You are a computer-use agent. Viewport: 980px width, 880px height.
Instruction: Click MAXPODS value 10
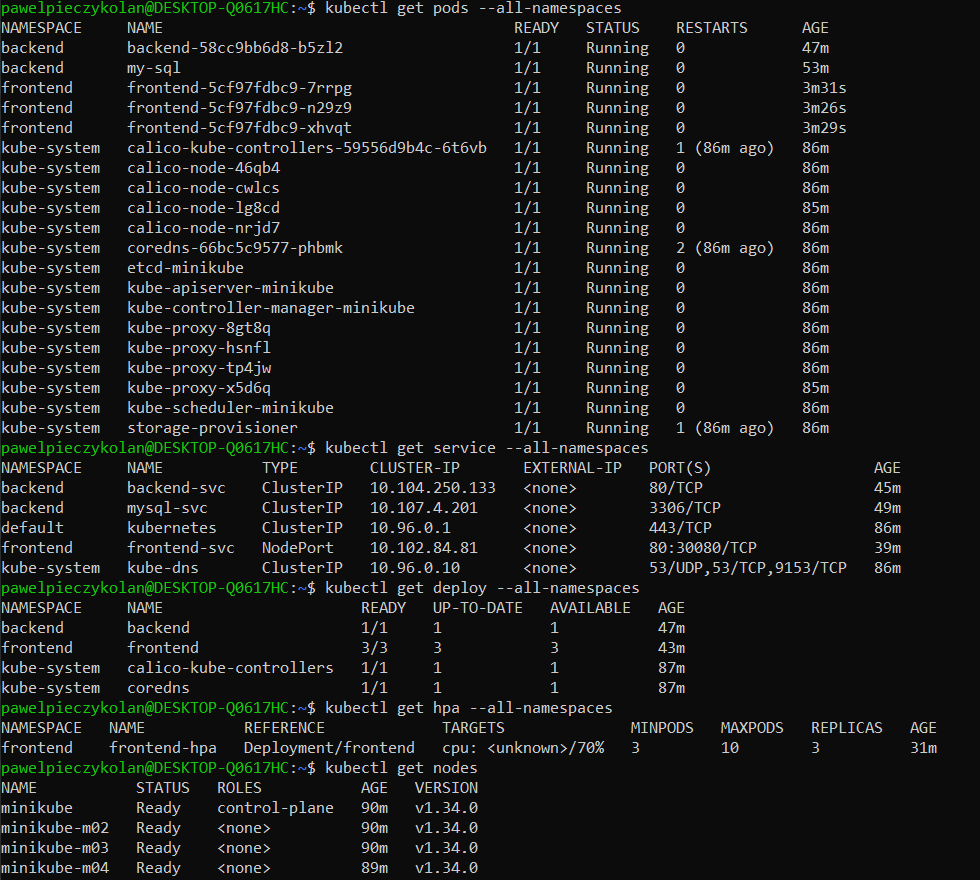[730, 748]
